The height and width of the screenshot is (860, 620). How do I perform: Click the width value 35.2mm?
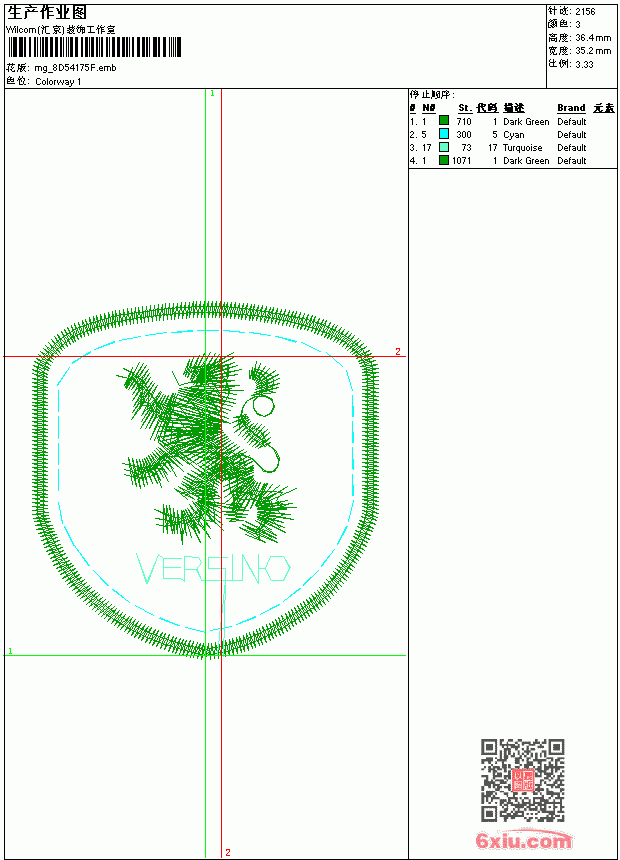(x=593, y=51)
